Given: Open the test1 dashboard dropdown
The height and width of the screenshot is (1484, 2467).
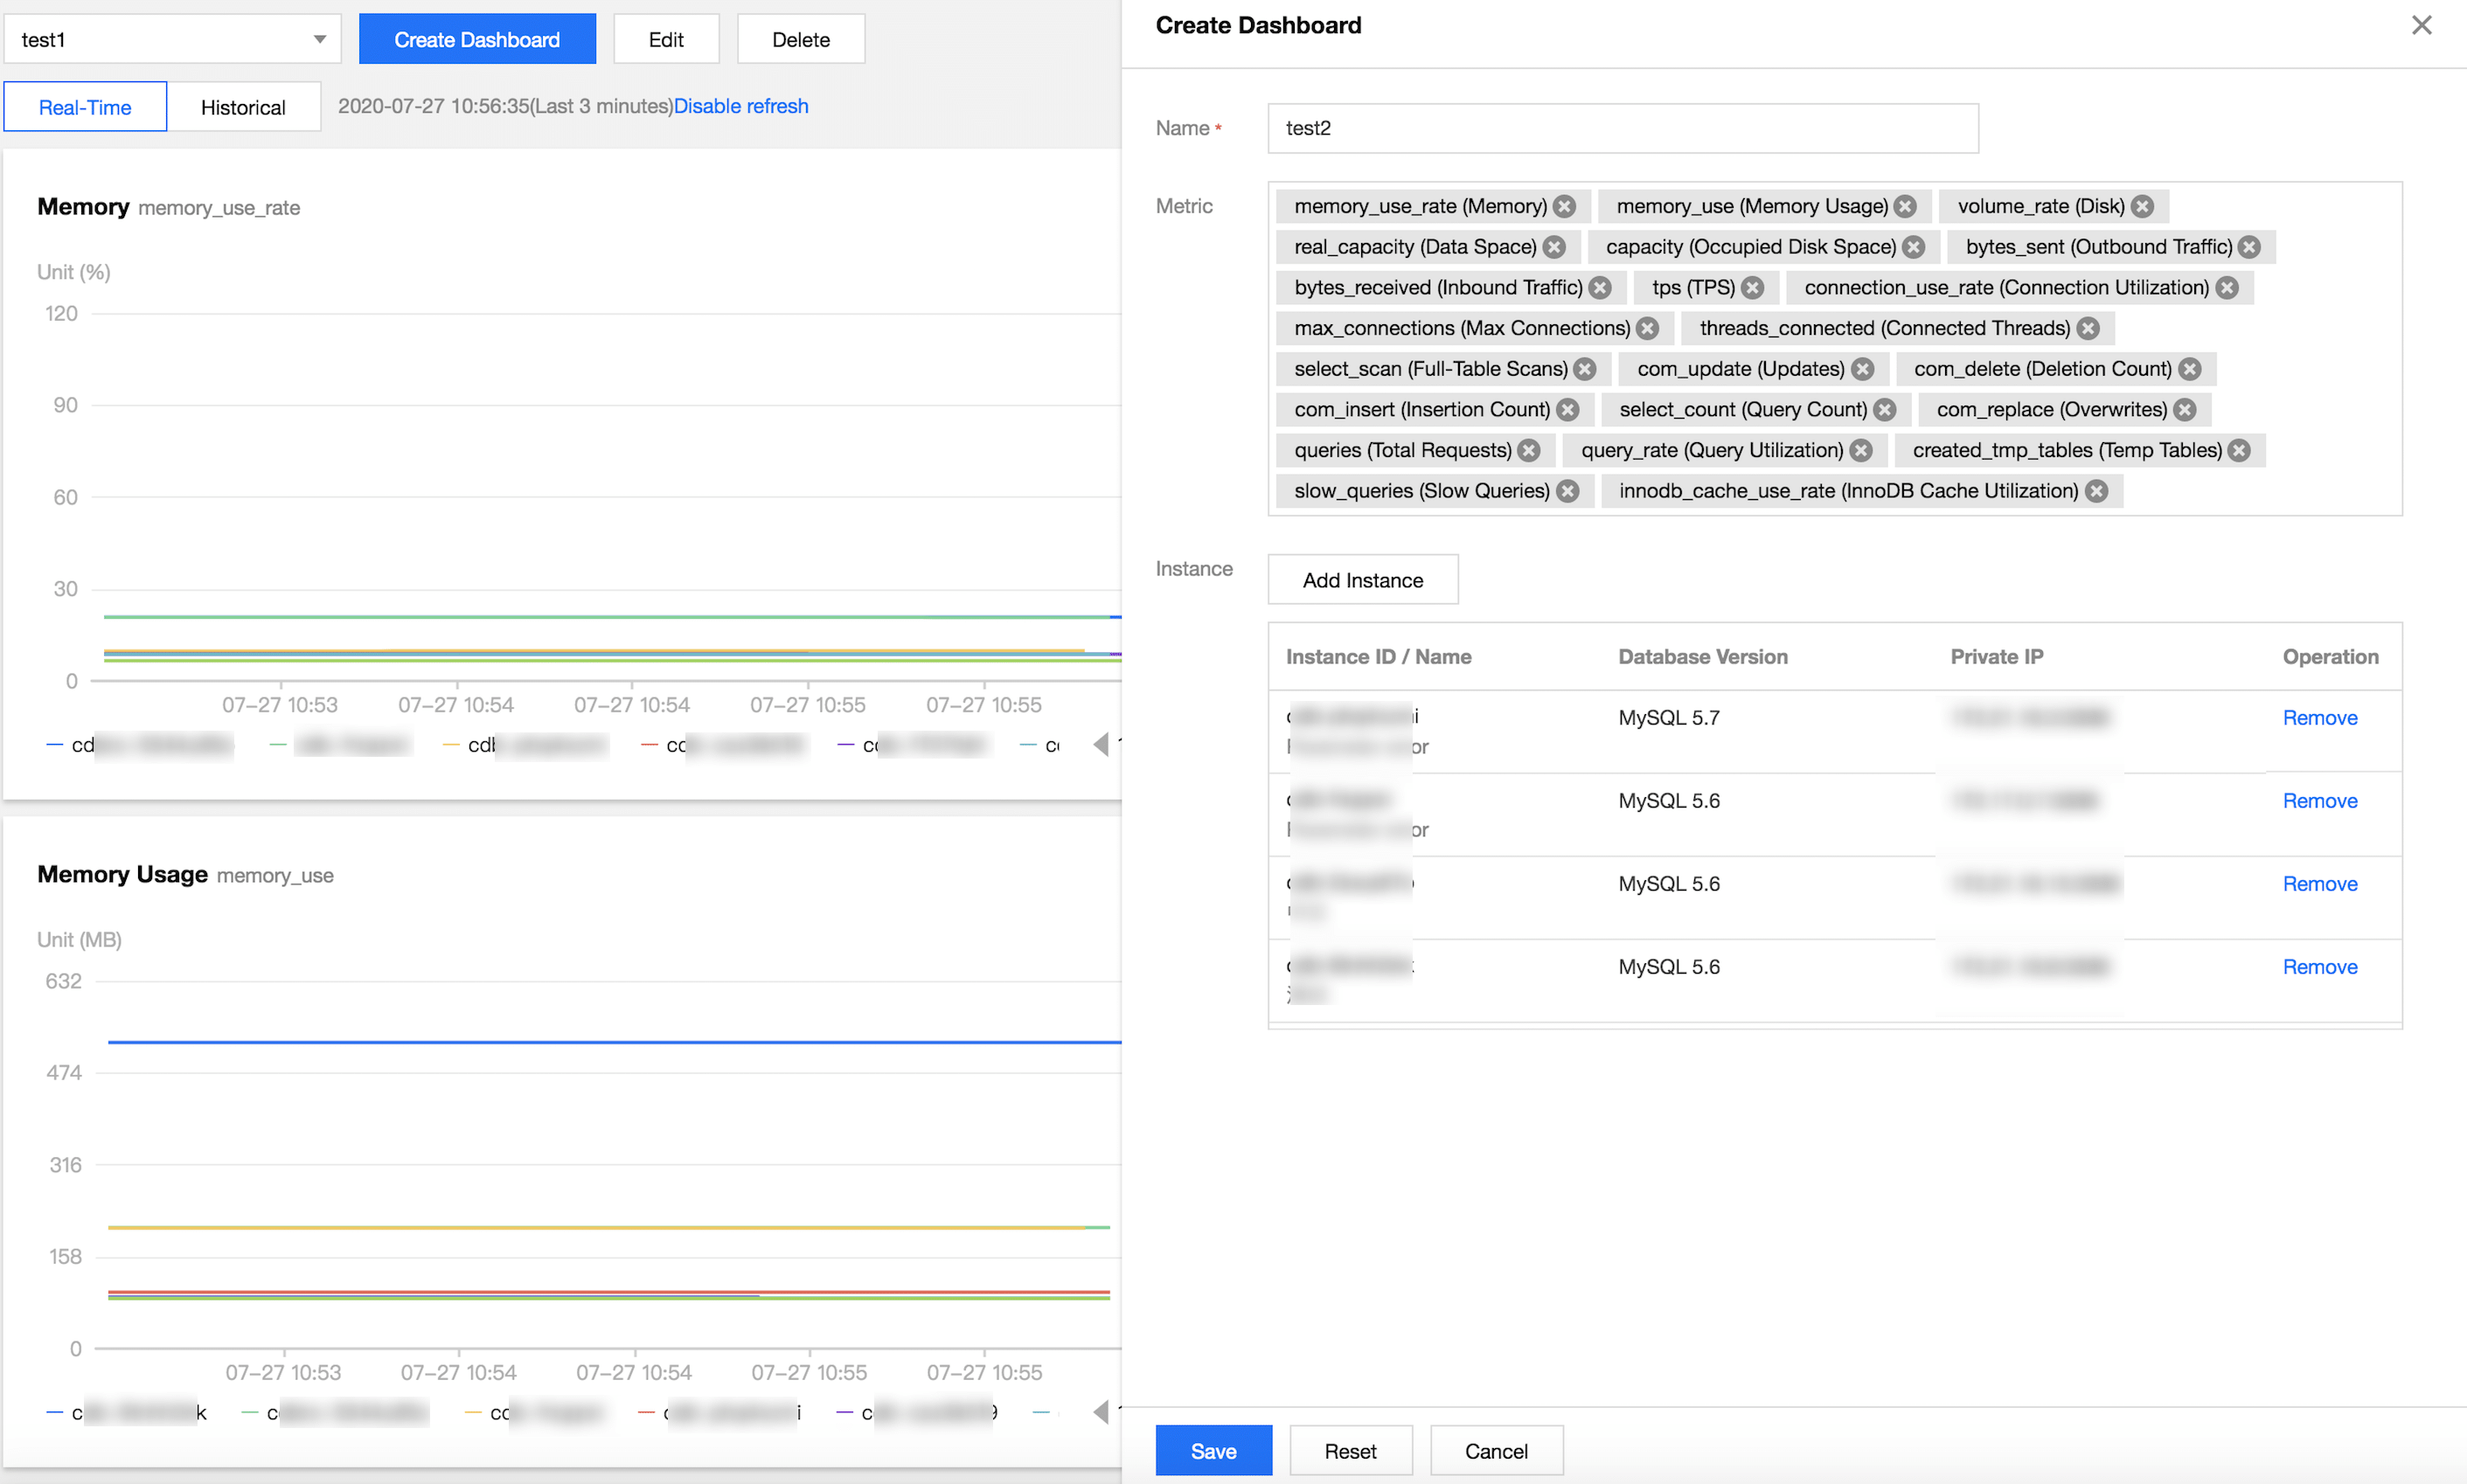Looking at the screenshot, I should 172,40.
